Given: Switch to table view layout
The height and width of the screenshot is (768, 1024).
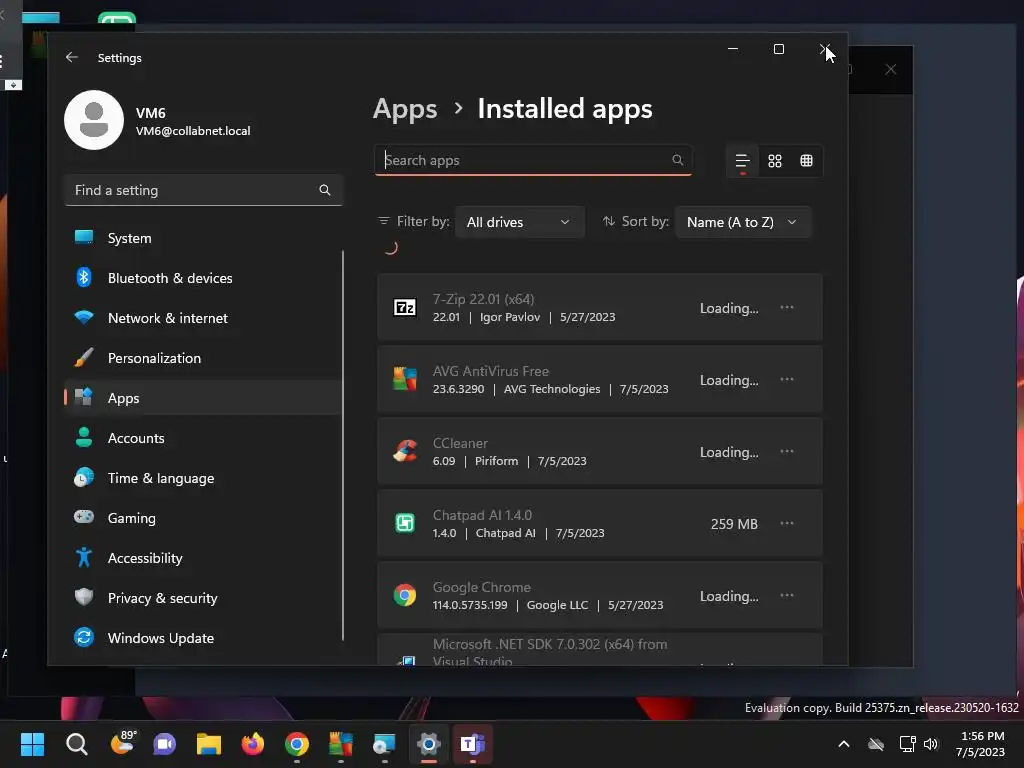Looking at the screenshot, I should point(807,161).
